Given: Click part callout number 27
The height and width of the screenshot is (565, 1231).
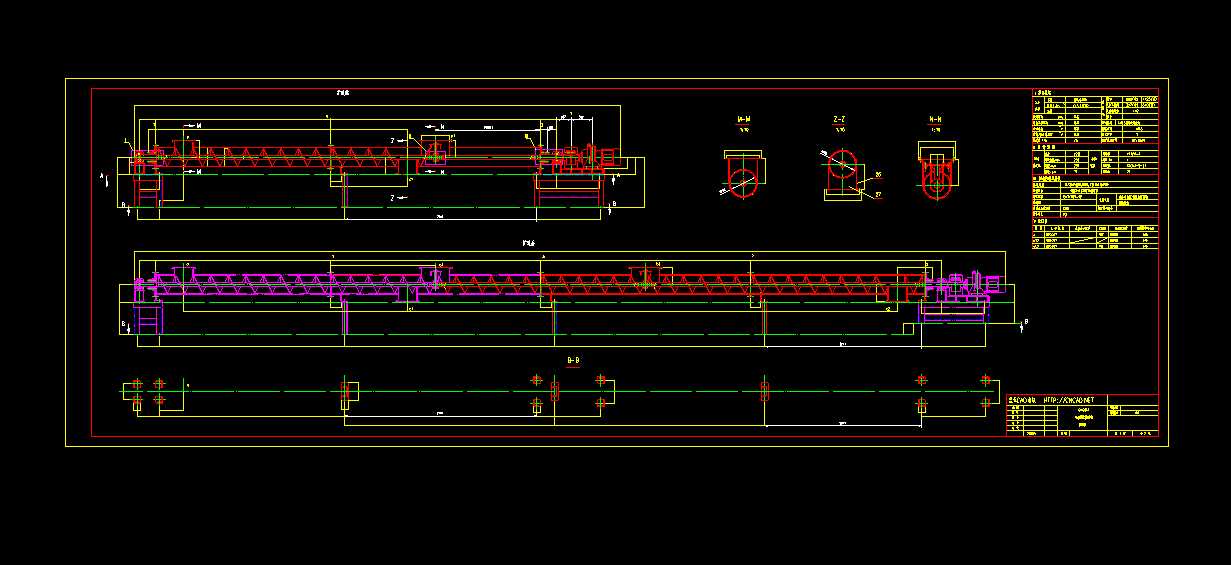Looking at the screenshot, I should coord(878,195).
